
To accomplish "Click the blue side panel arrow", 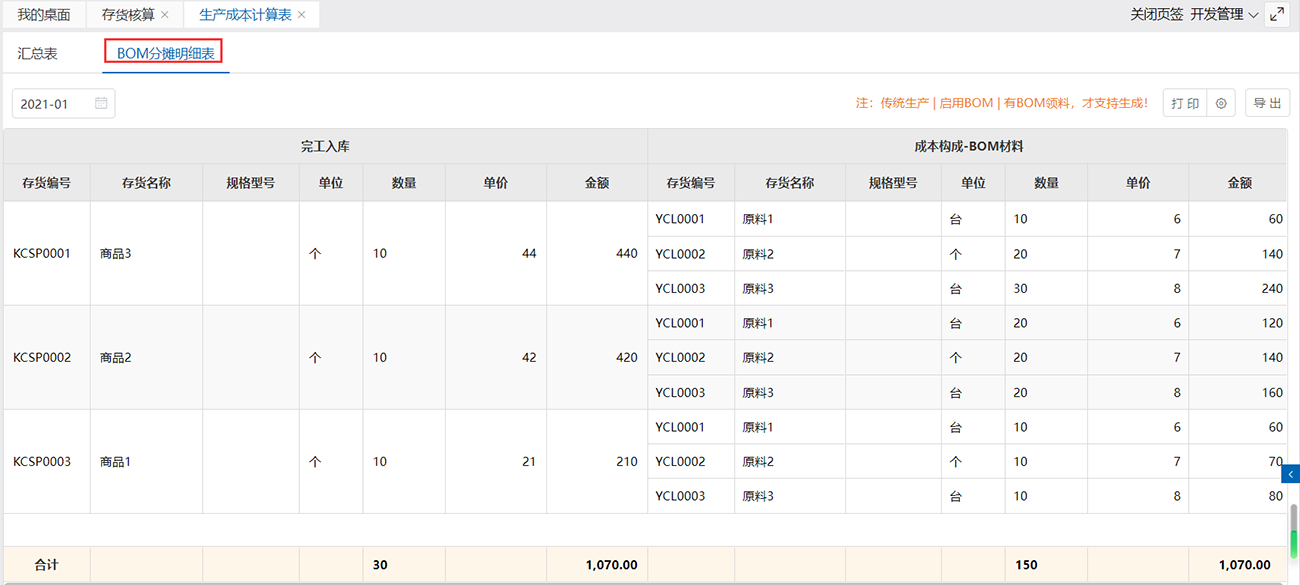I will pos(1291,474).
